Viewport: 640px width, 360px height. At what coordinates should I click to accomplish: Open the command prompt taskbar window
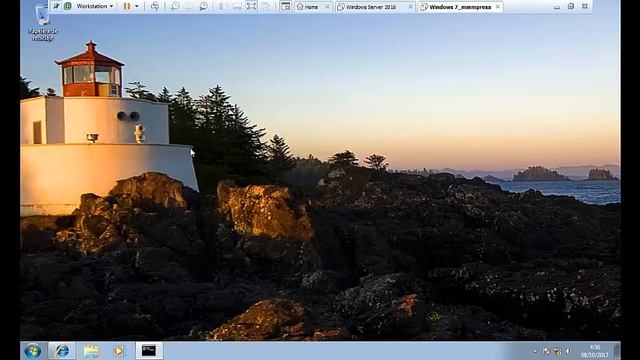(149, 351)
